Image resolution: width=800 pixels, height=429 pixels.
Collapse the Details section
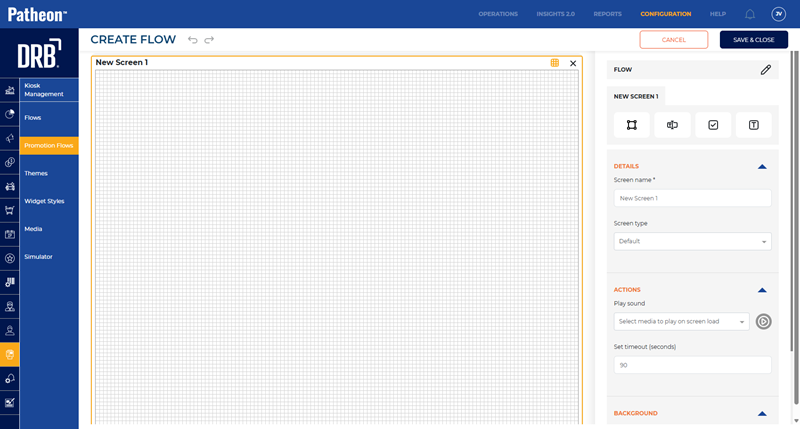pos(762,166)
